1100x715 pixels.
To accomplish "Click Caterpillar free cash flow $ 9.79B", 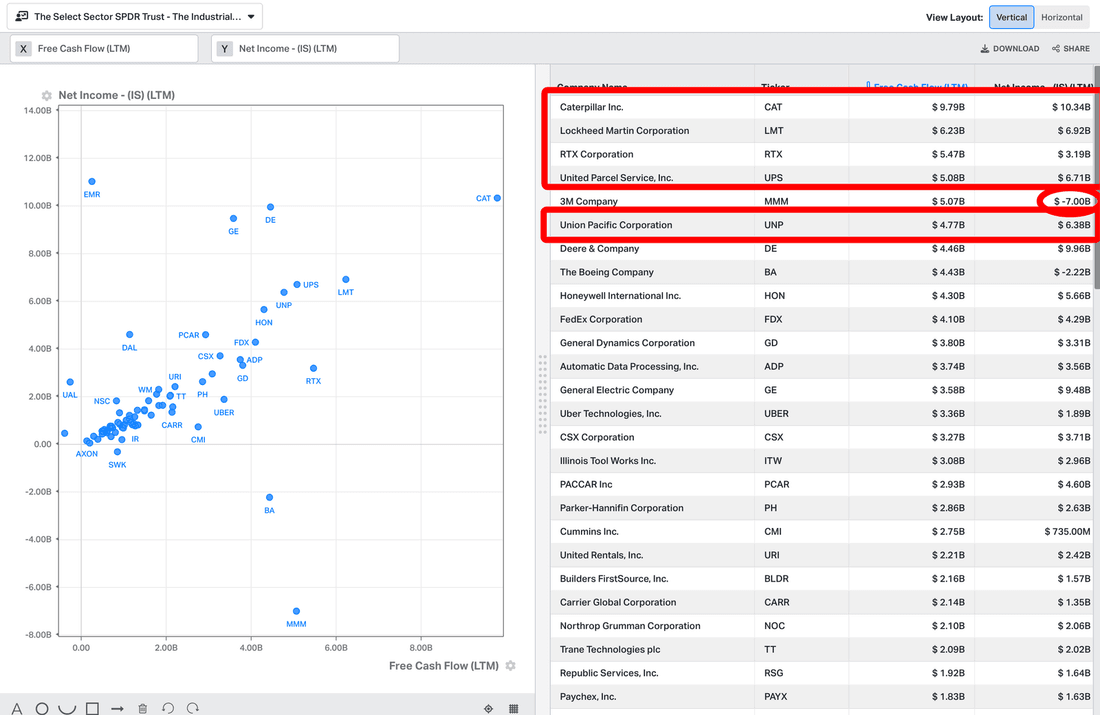I will pos(948,107).
